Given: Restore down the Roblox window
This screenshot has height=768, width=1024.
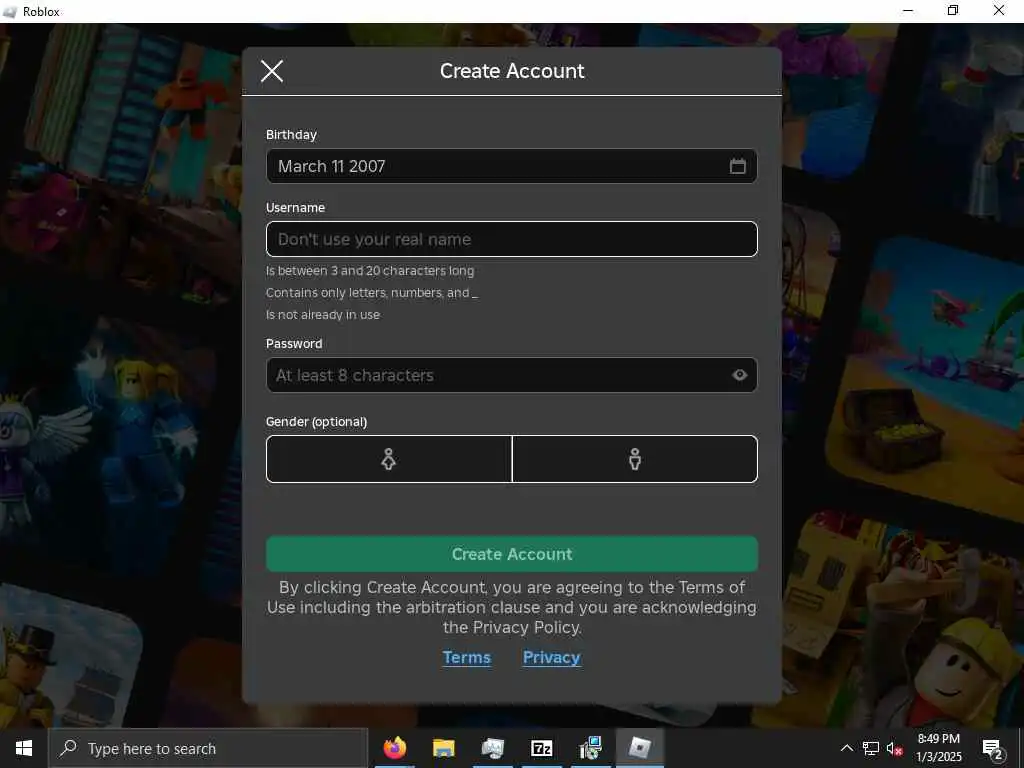Looking at the screenshot, I should (x=953, y=11).
